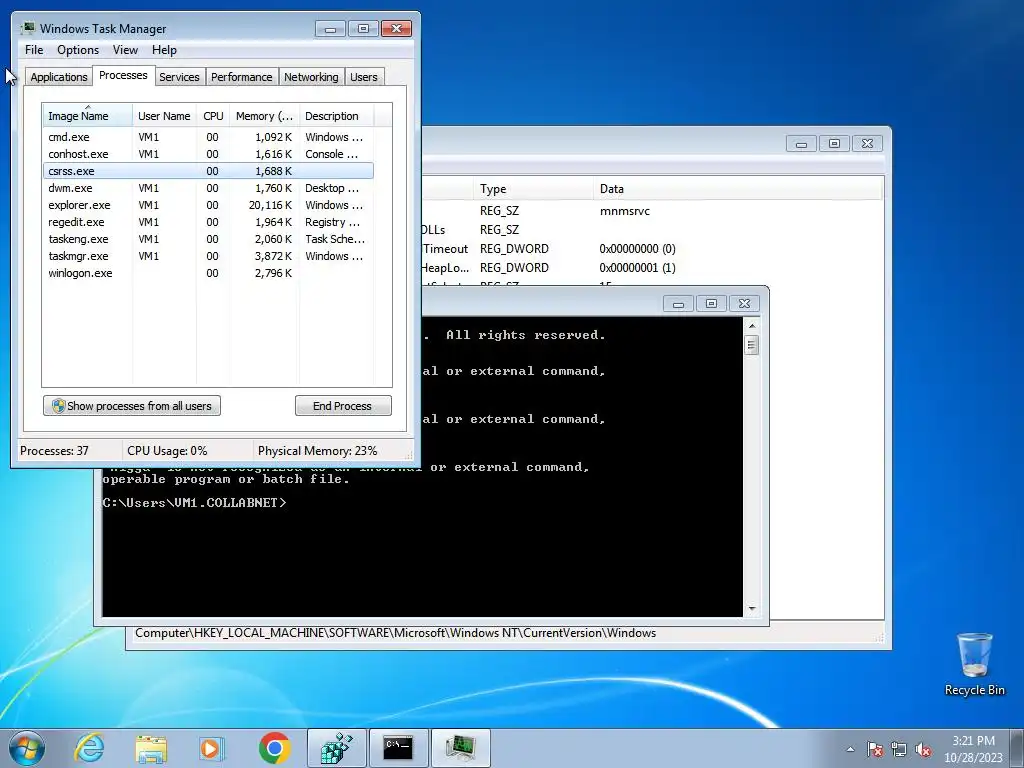Sort processes by CPU column
The width and height of the screenshot is (1024, 768).
[214, 116]
